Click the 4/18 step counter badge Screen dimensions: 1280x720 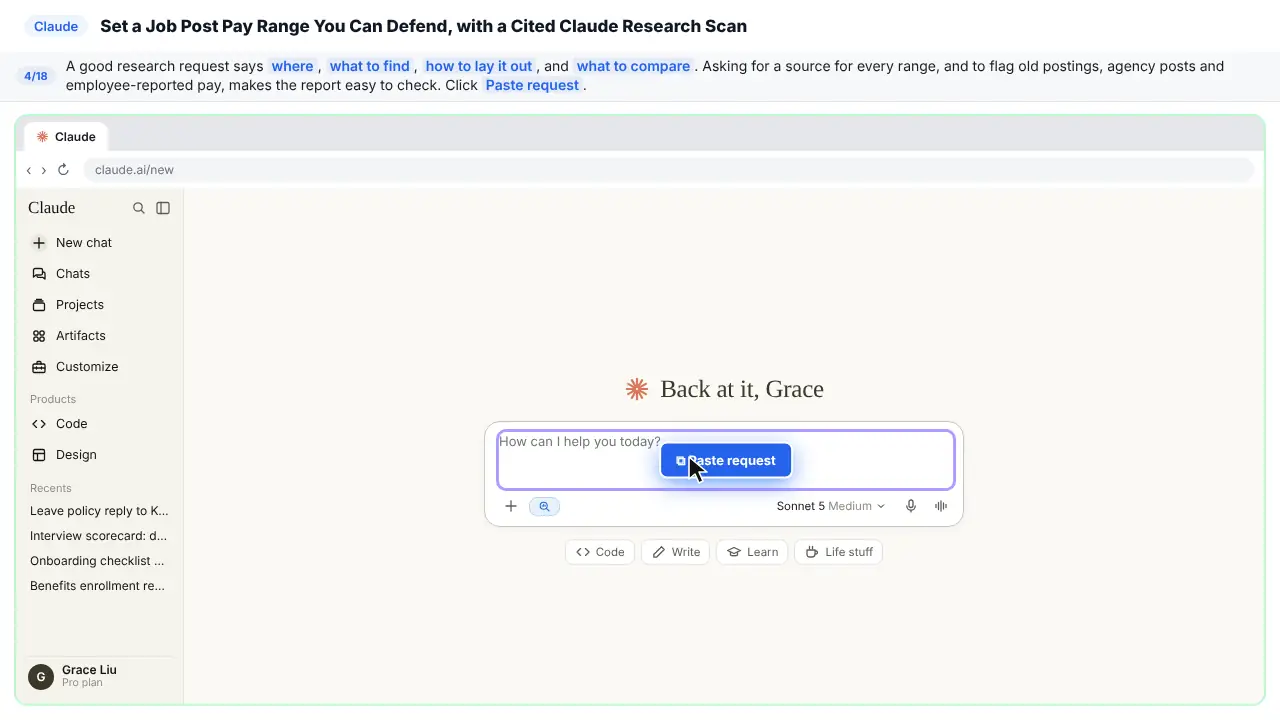(x=36, y=76)
